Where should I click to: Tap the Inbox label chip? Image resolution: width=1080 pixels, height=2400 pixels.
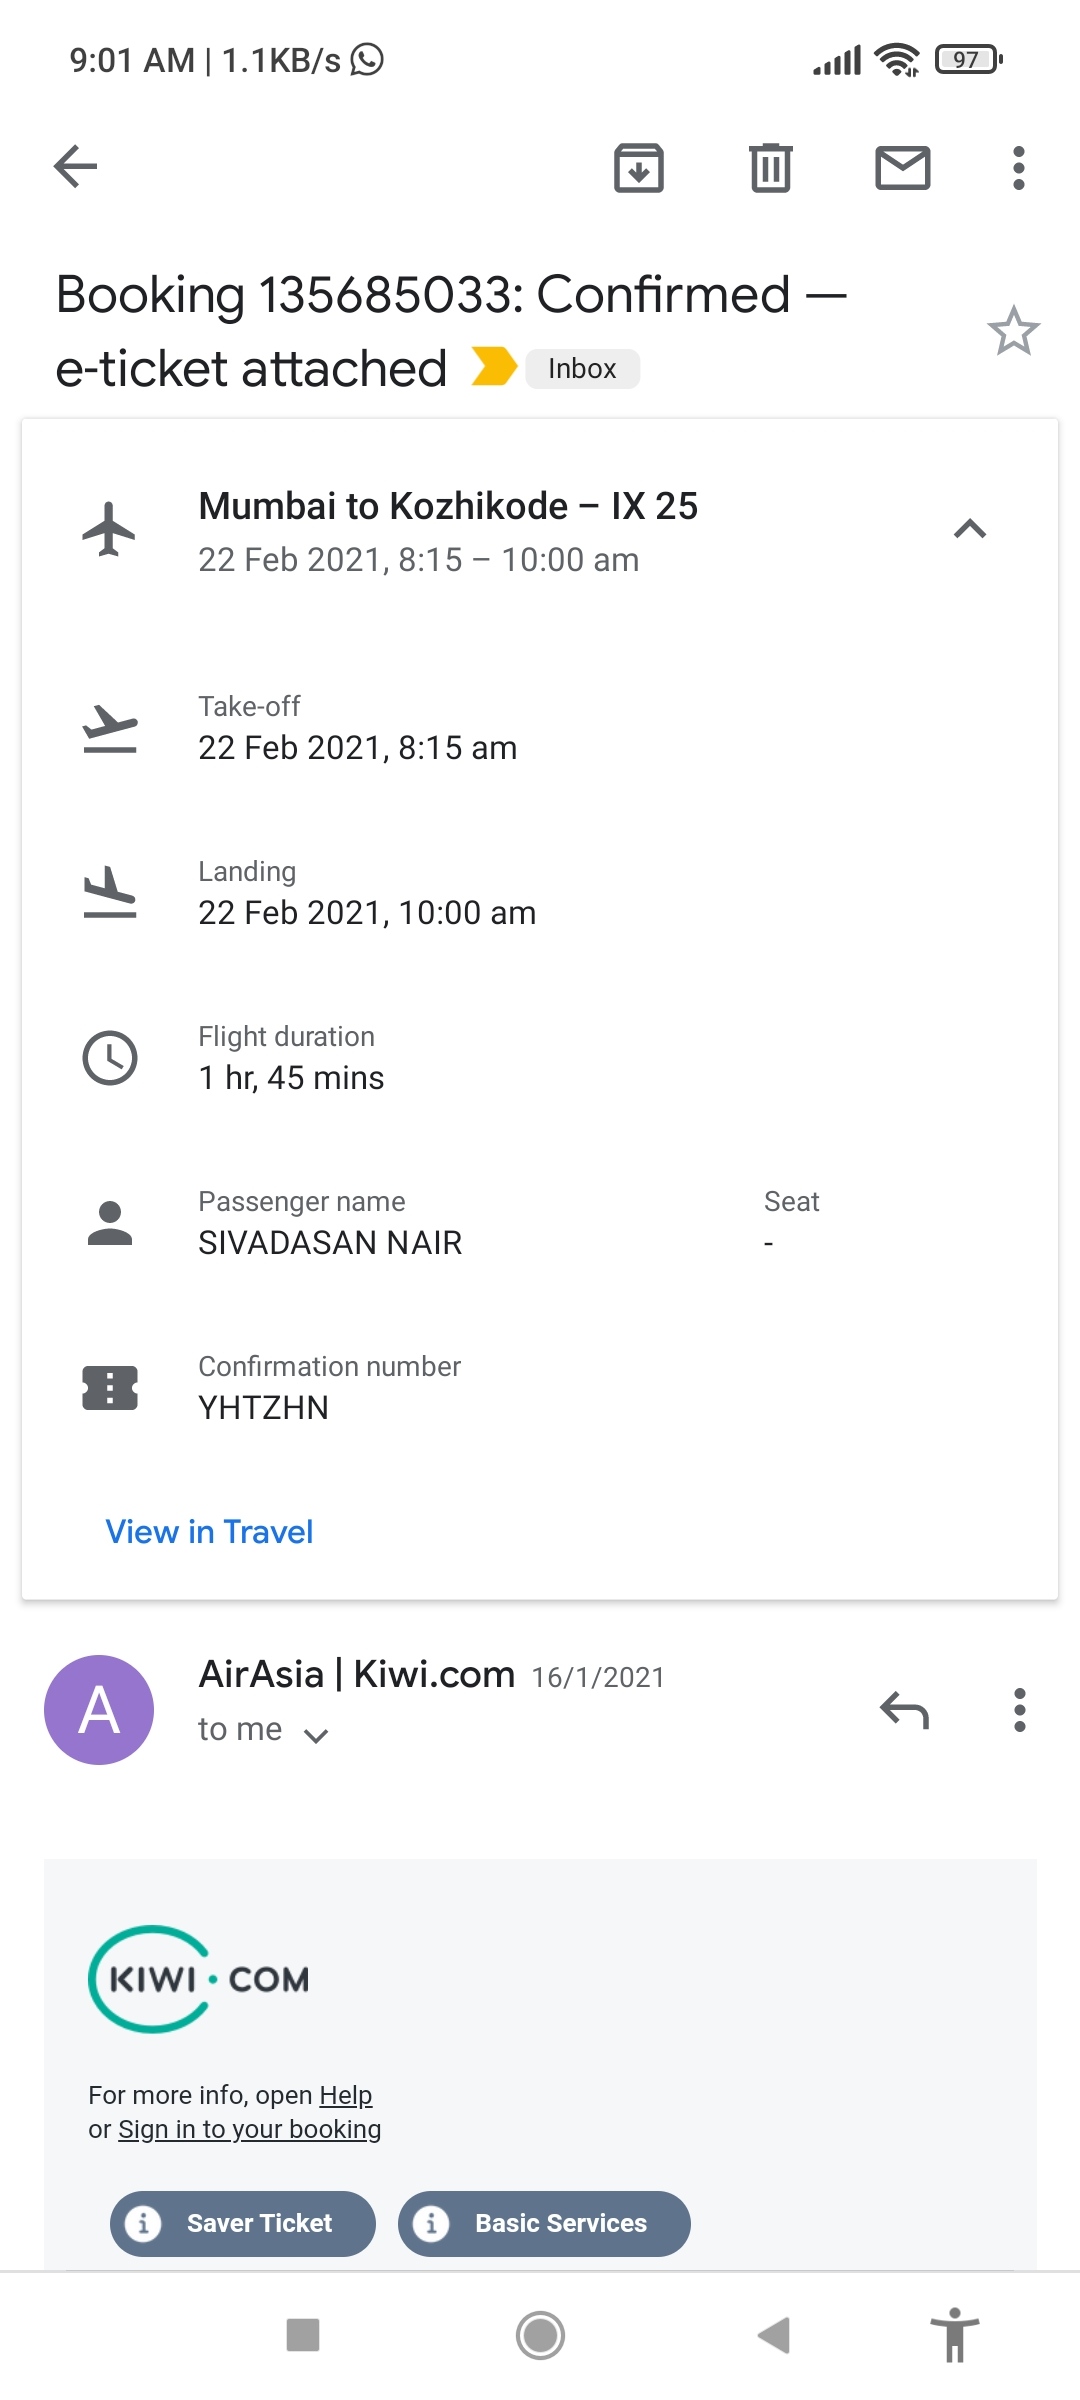pyautogui.click(x=582, y=369)
